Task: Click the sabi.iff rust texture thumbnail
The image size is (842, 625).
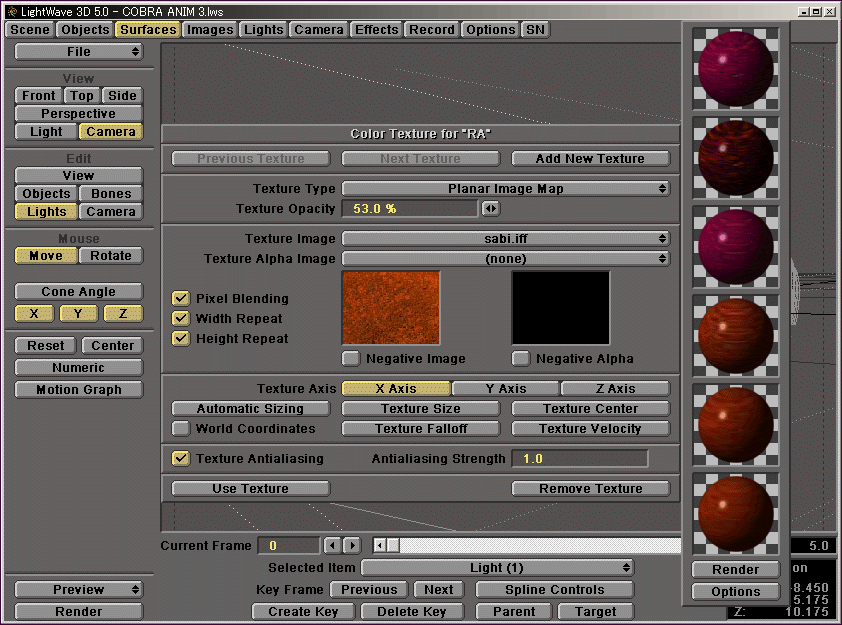Action: click(x=391, y=308)
